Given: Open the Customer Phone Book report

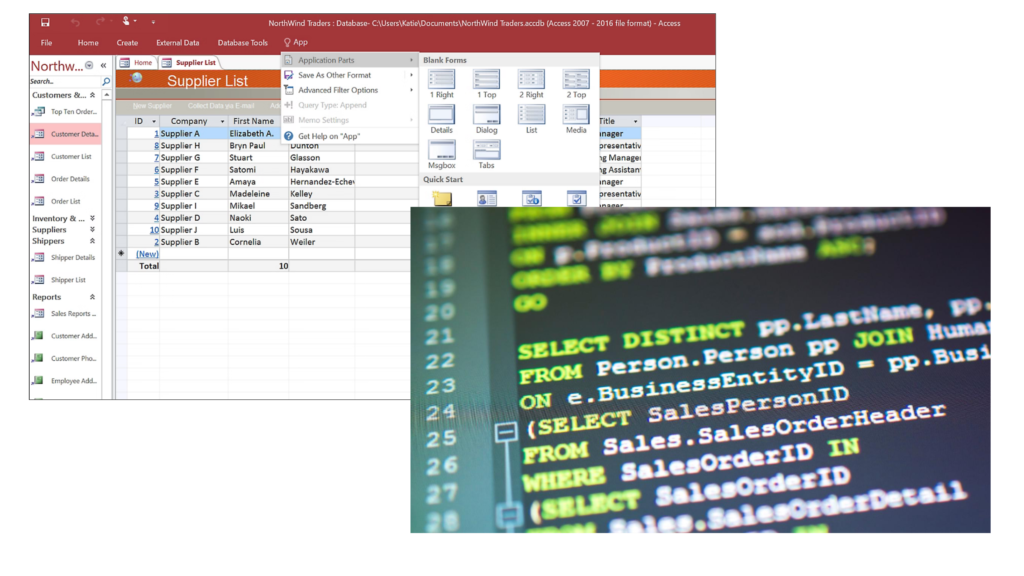Looking at the screenshot, I should click(65, 359).
